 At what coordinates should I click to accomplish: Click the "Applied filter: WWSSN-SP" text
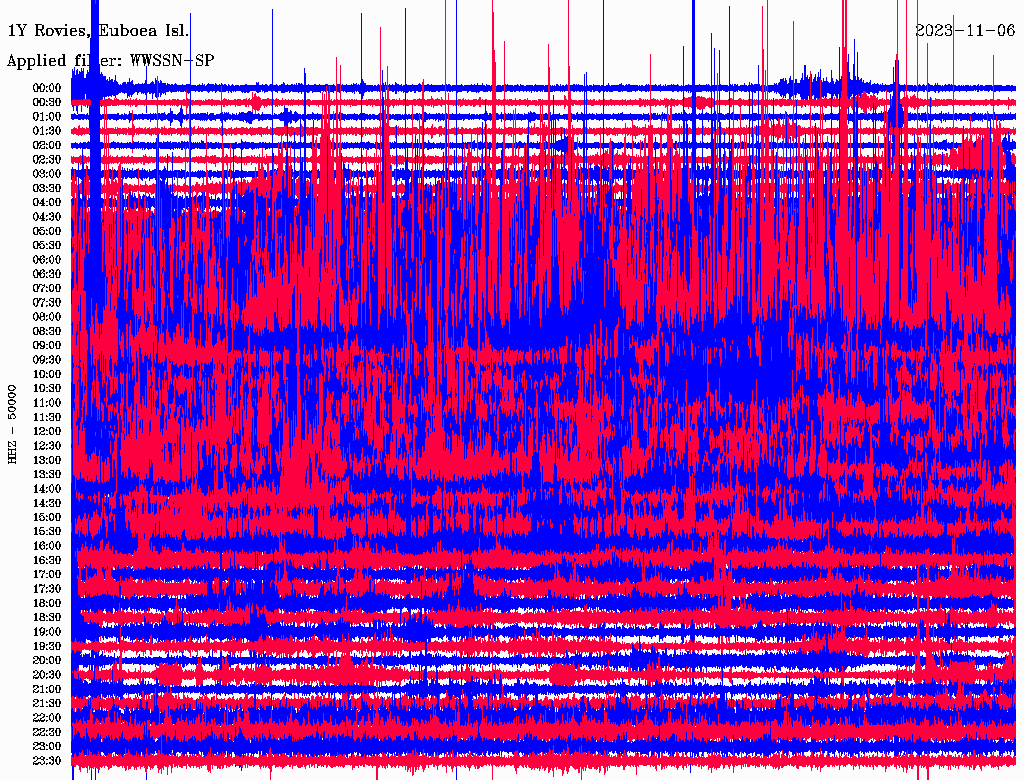[x=110, y=61]
